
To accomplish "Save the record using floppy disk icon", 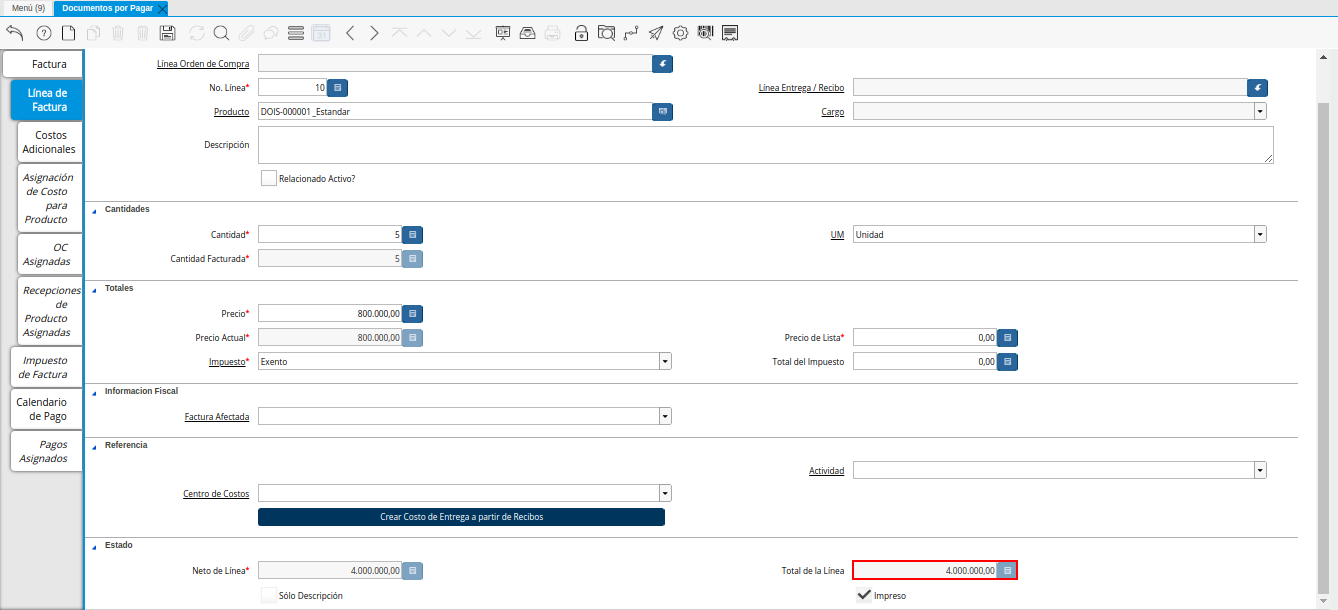I will [x=168, y=33].
